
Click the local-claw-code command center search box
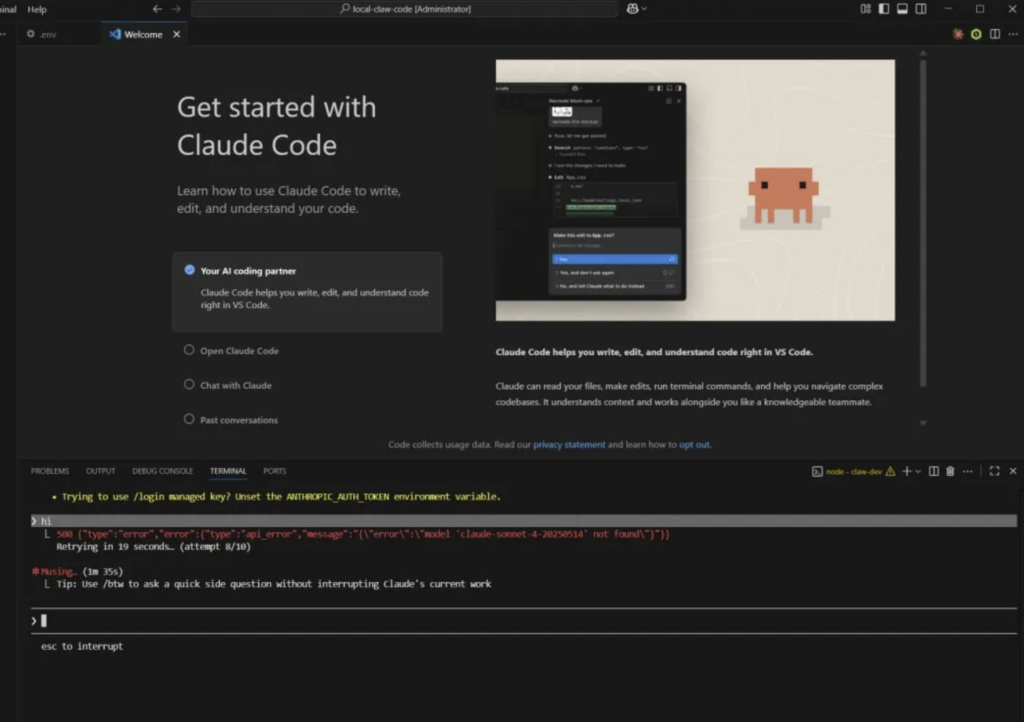point(405,9)
